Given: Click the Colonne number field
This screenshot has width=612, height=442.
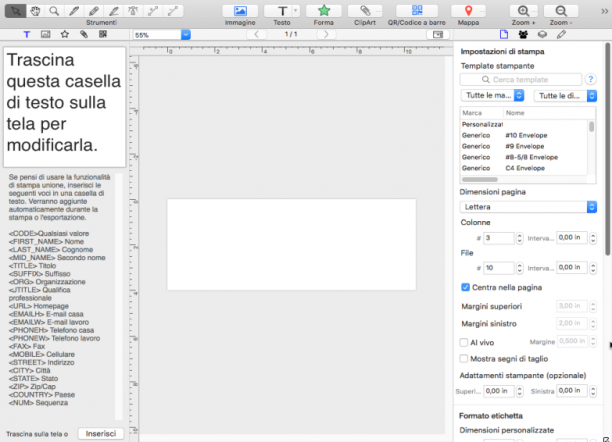Looking at the screenshot, I should 498,238.
